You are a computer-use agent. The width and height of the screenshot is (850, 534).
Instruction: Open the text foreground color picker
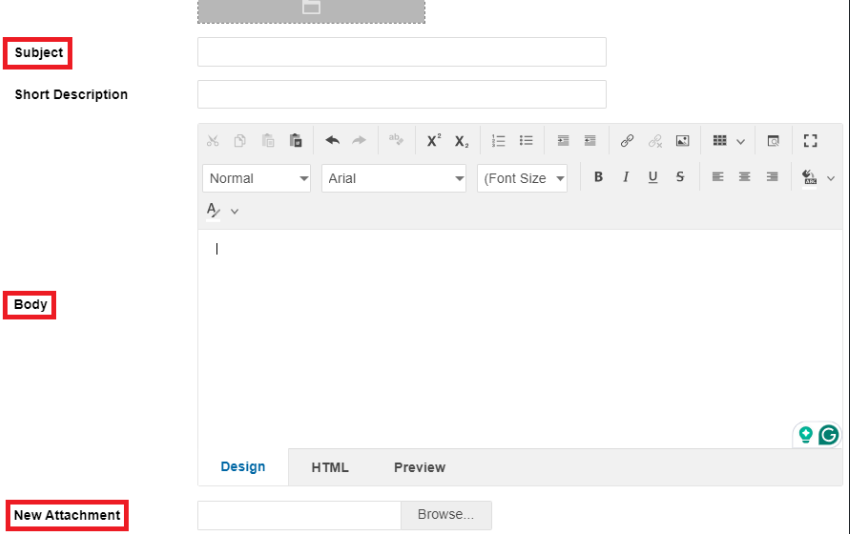213,210
